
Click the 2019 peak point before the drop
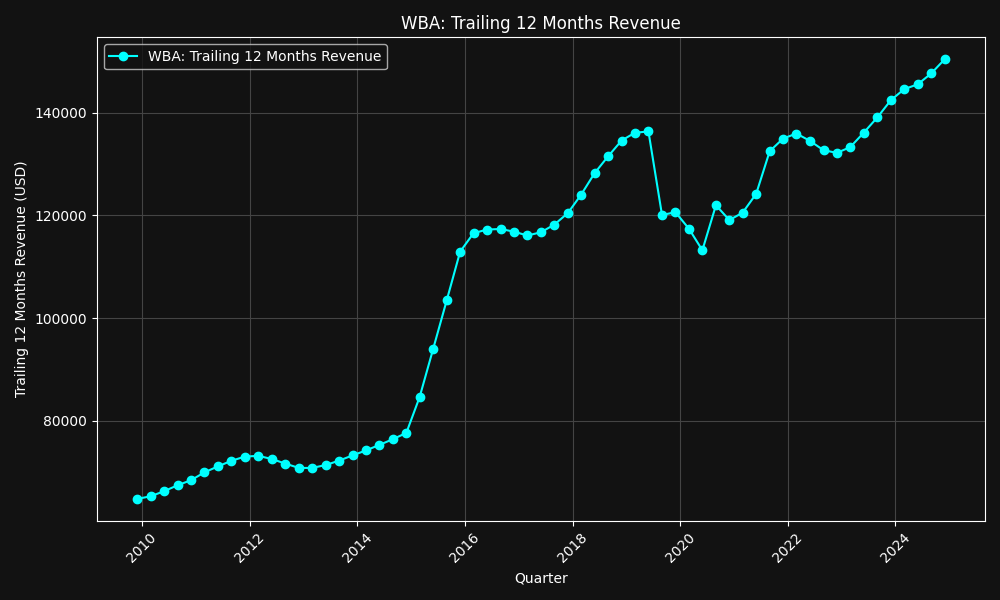click(x=648, y=131)
